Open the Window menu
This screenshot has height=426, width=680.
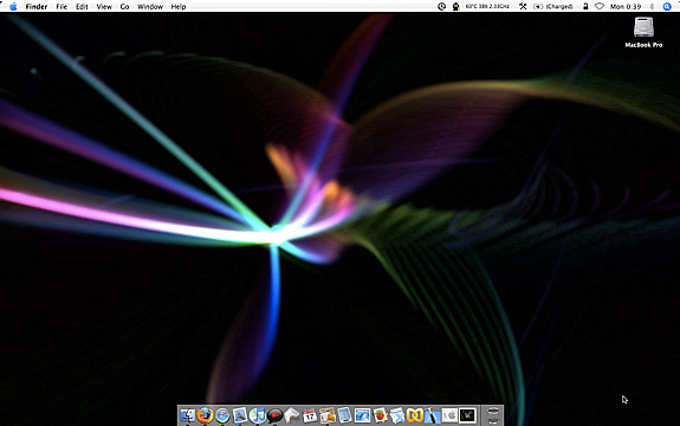point(150,7)
